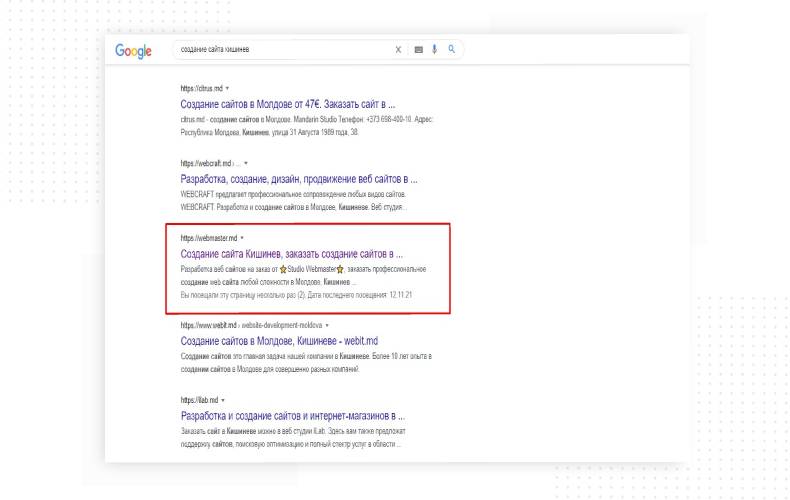Expand dropdown arrow next to citrus.md URL
This screenshot has width=790, height=500.
(227, 88)
